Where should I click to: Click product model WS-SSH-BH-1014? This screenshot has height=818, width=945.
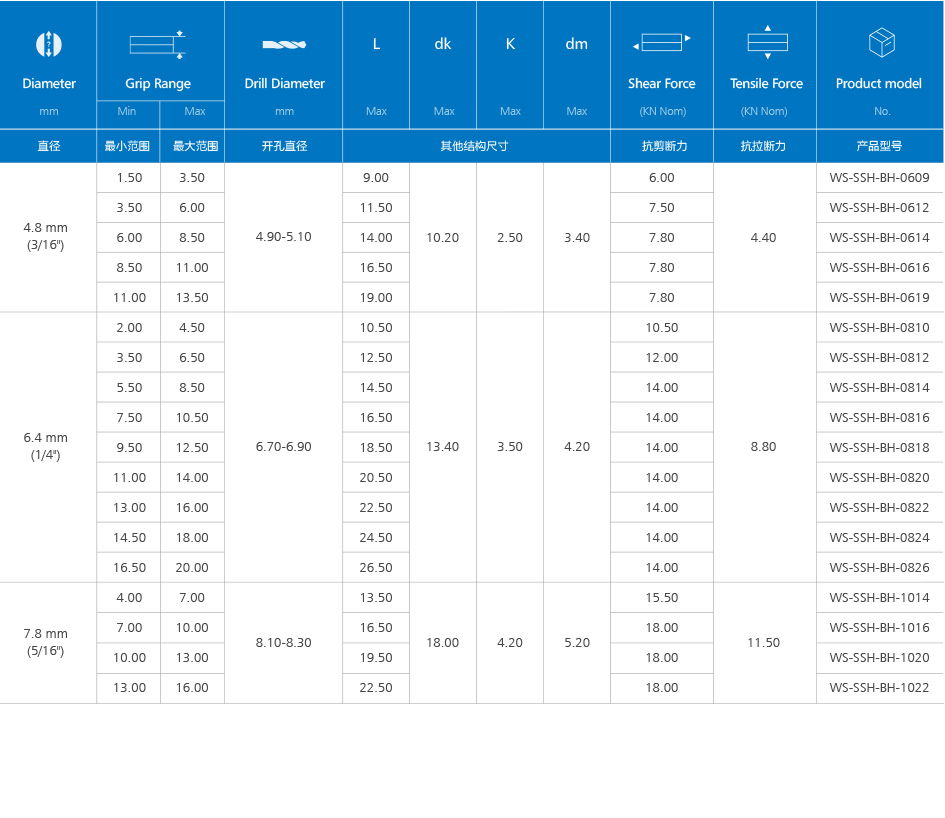879,598
